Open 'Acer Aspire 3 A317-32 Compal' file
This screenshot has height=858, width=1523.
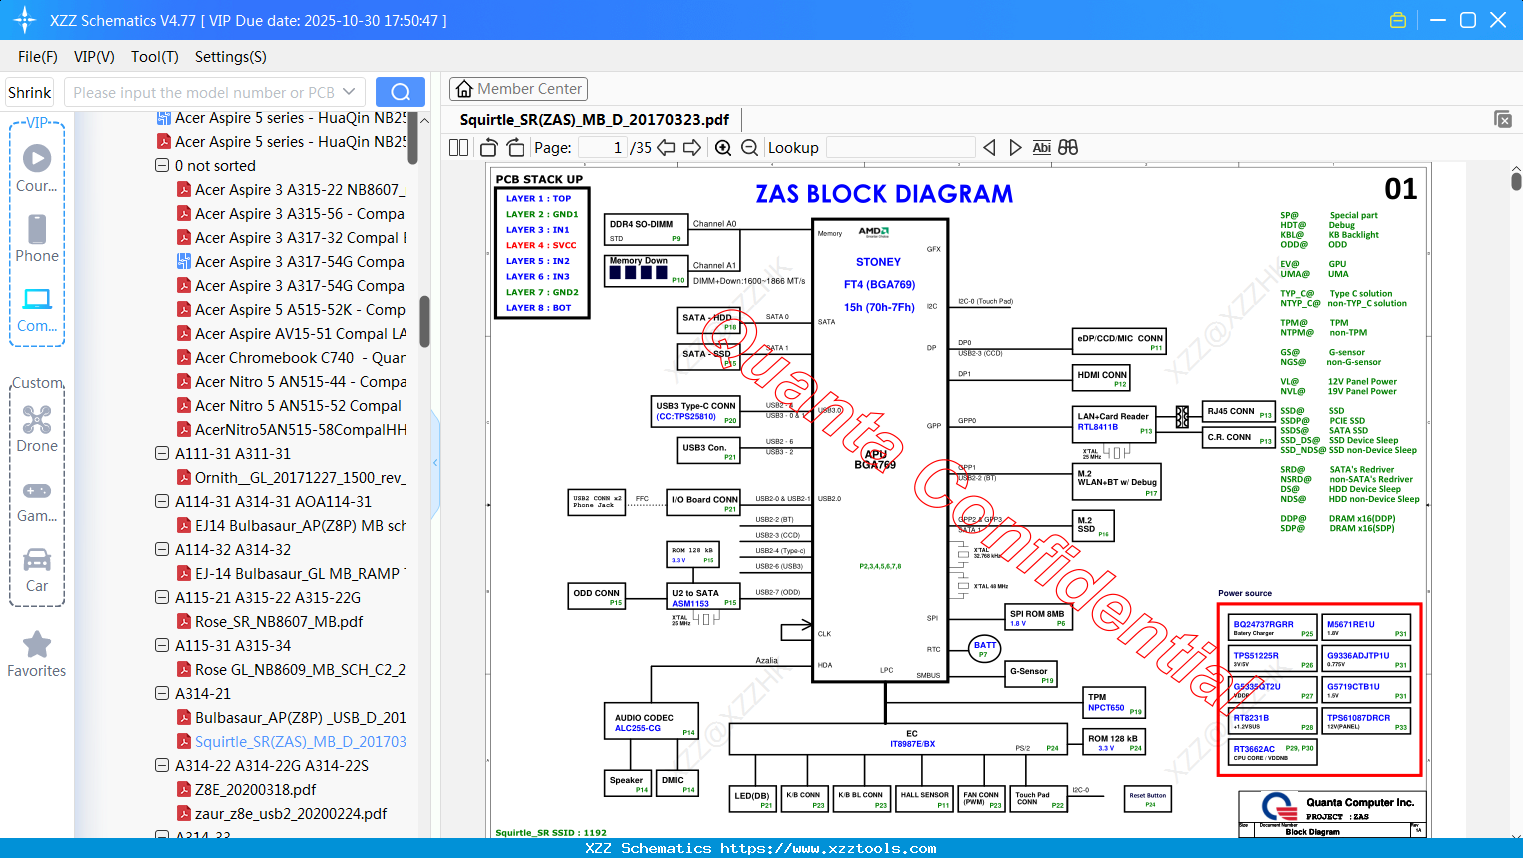[290, 238]
